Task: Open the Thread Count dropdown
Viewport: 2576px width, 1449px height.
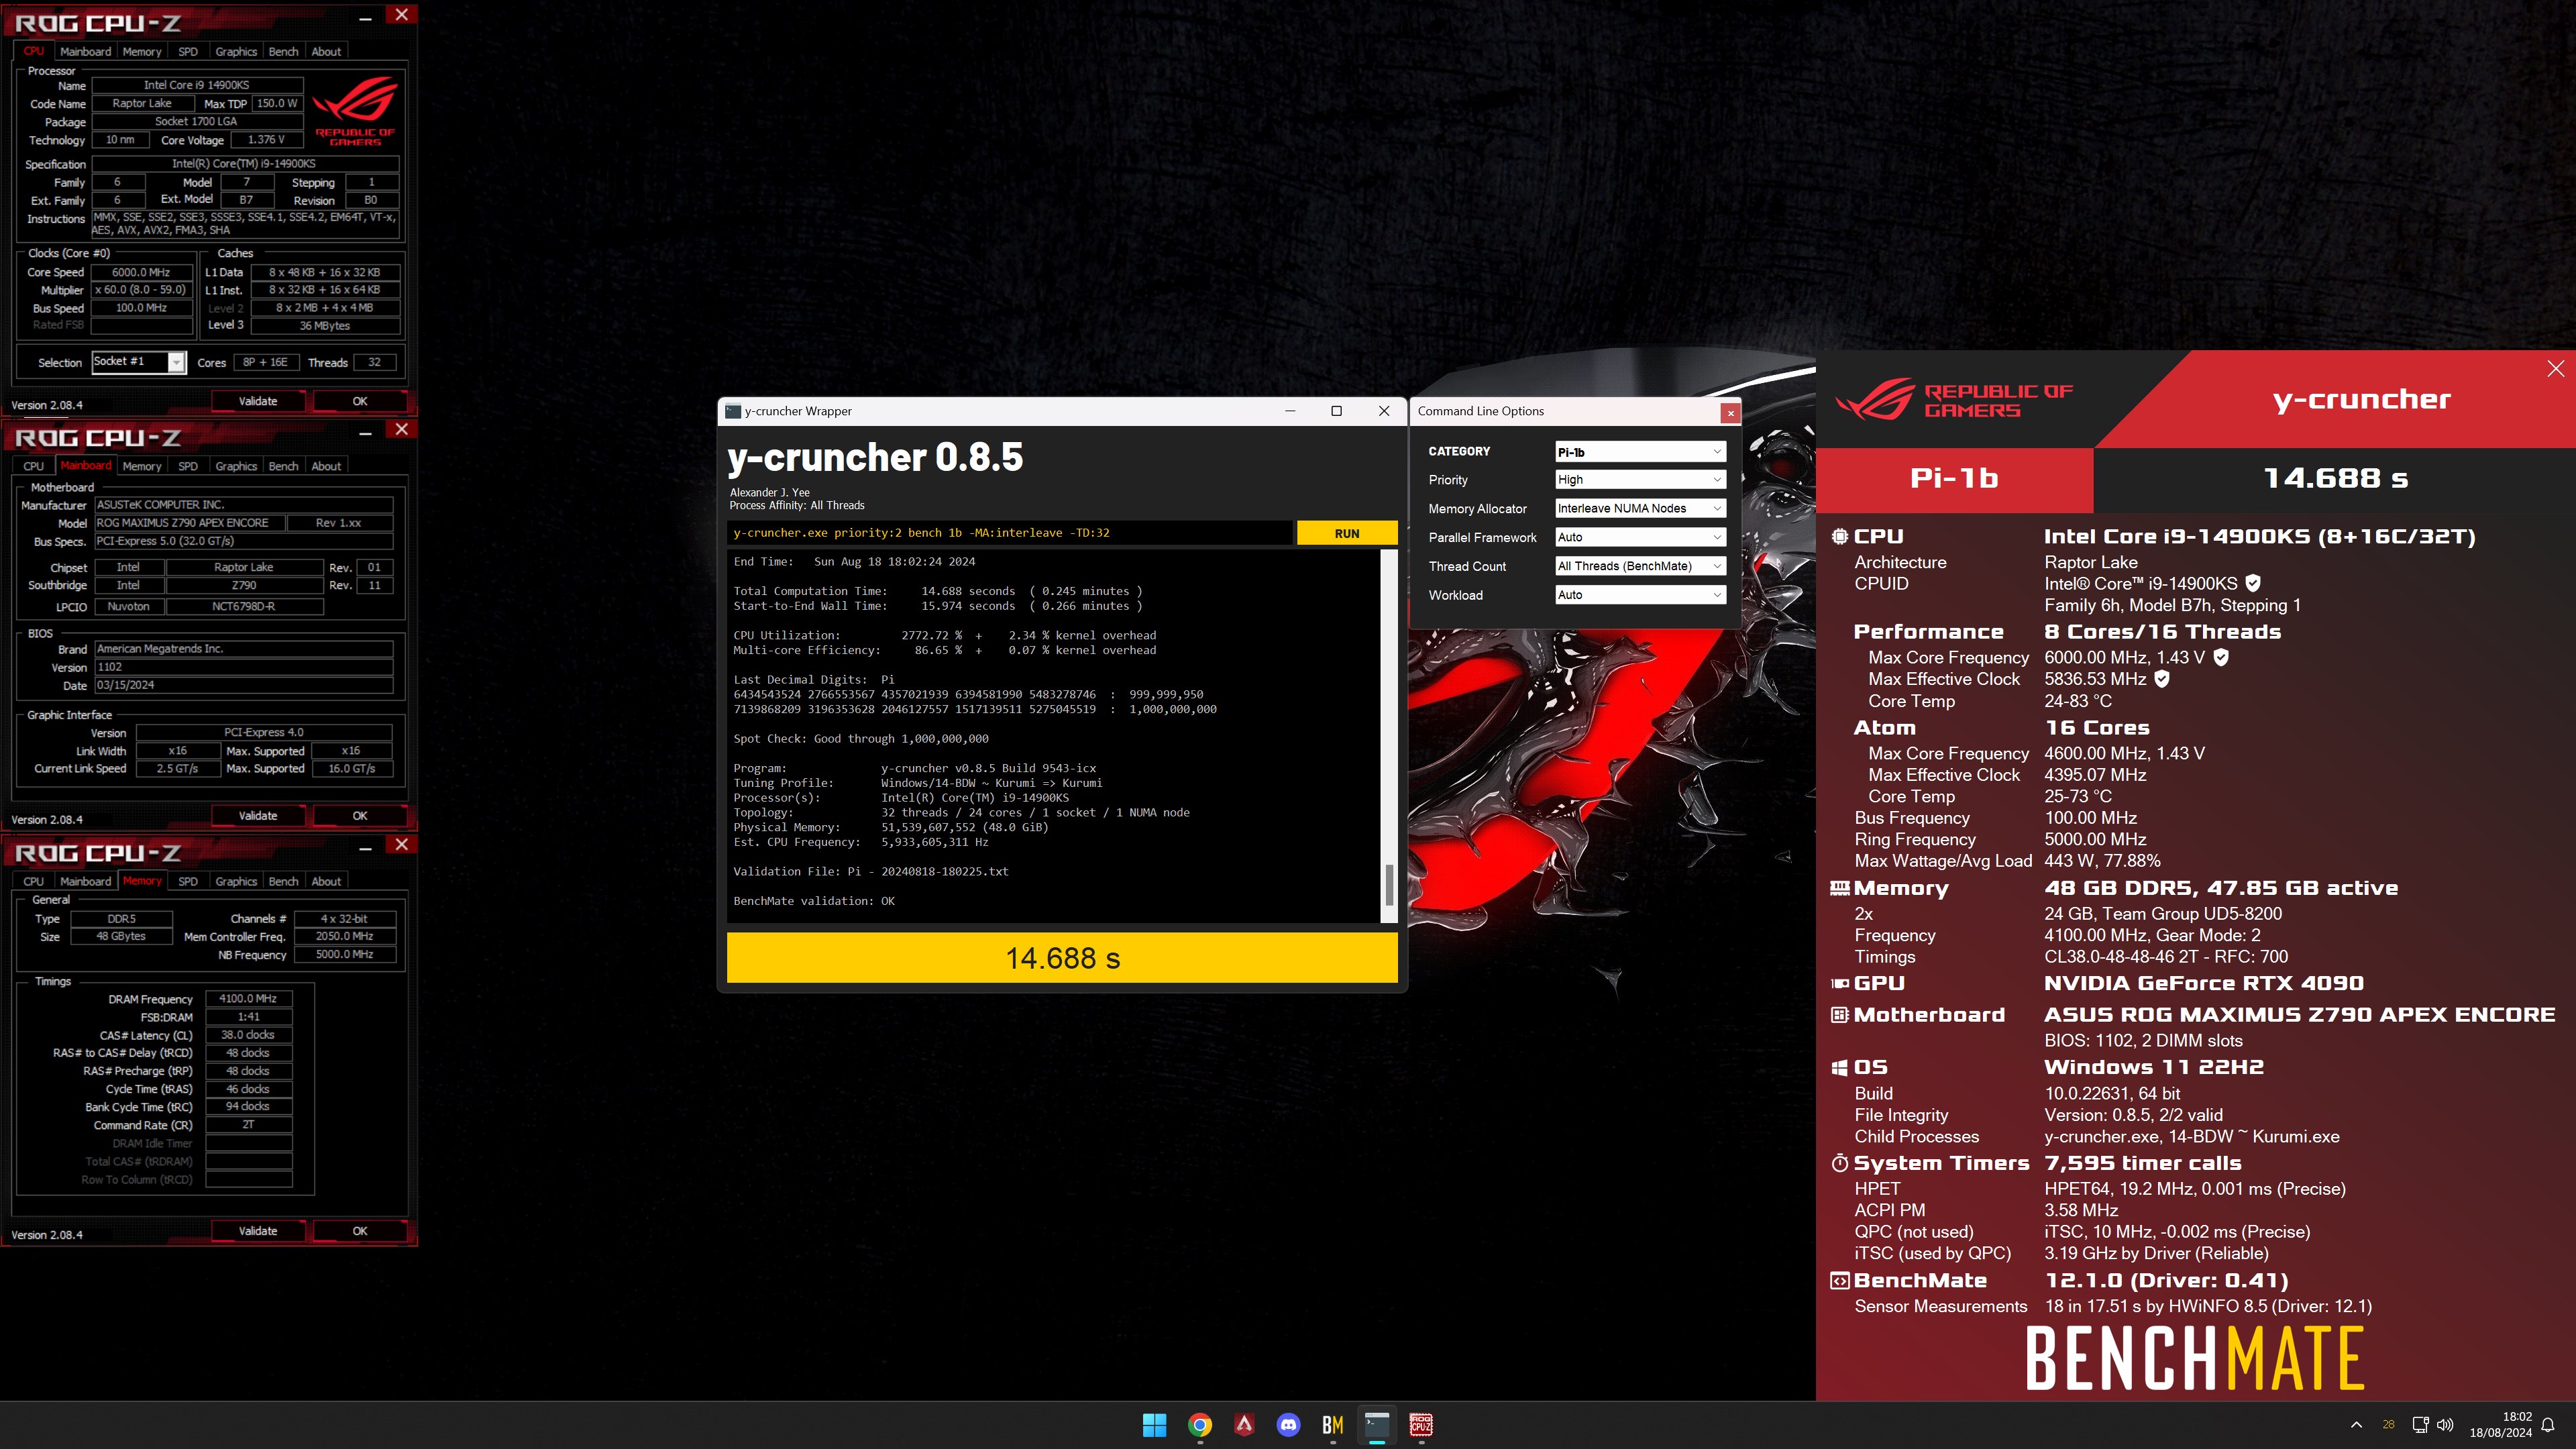Action: [1640, 566]
